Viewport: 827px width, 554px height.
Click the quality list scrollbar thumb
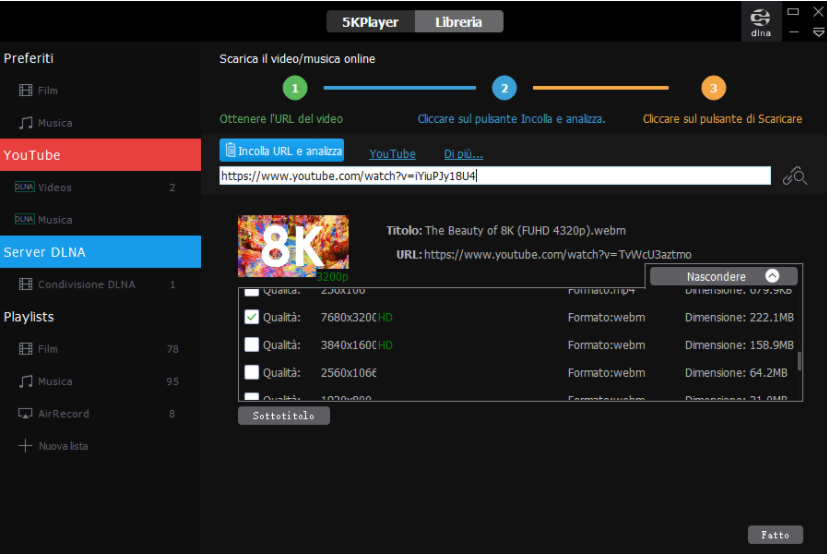click(x=800, y=361)
